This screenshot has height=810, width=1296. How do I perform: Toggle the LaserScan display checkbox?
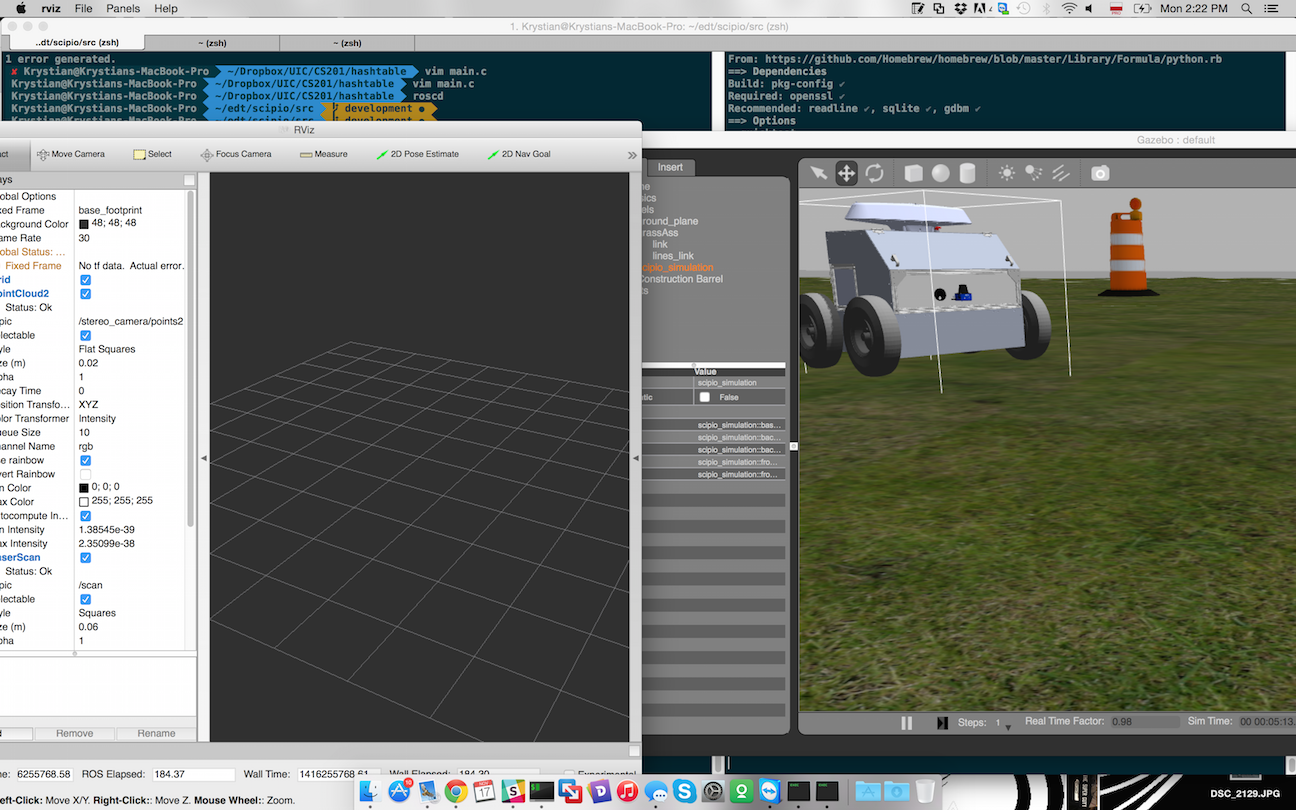pos(85,557)
